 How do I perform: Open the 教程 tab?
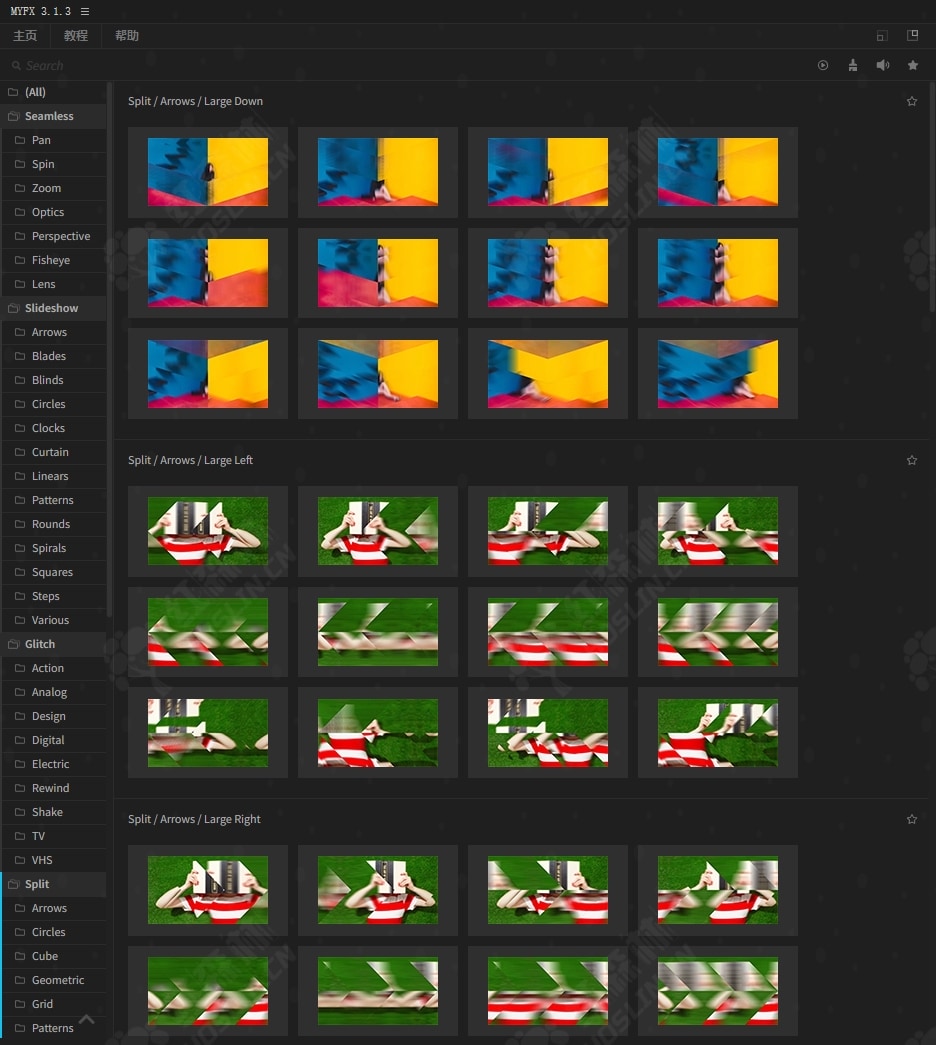point(76,36)
